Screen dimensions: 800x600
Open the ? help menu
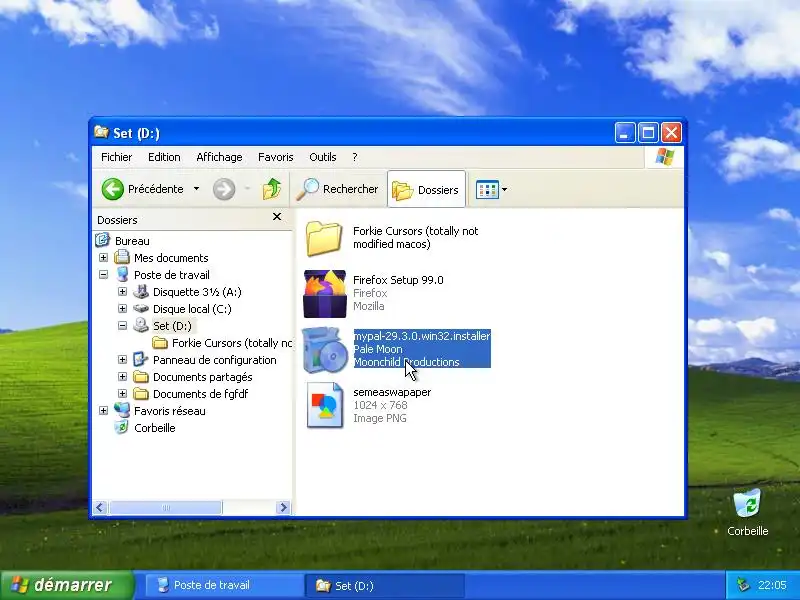pos(355,157)
